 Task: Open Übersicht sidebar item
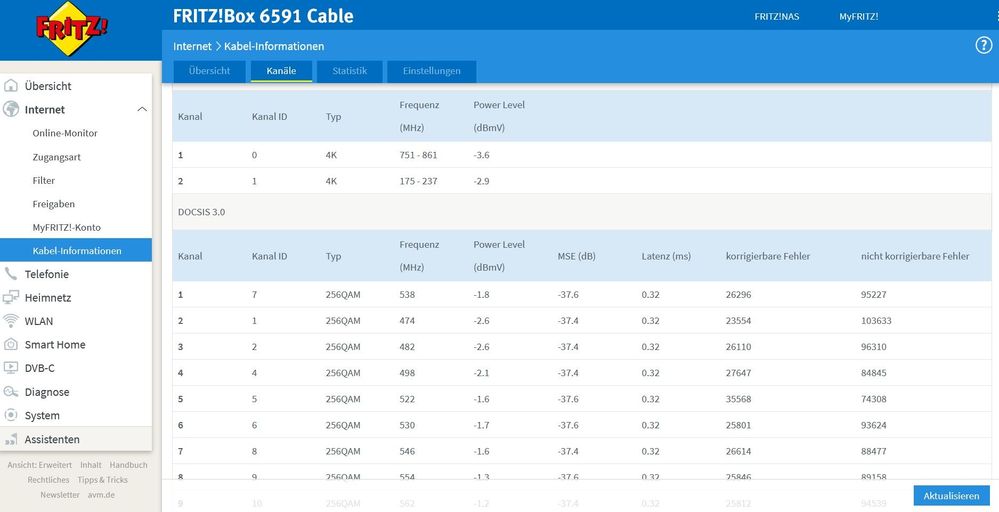(x=48, y=86)
